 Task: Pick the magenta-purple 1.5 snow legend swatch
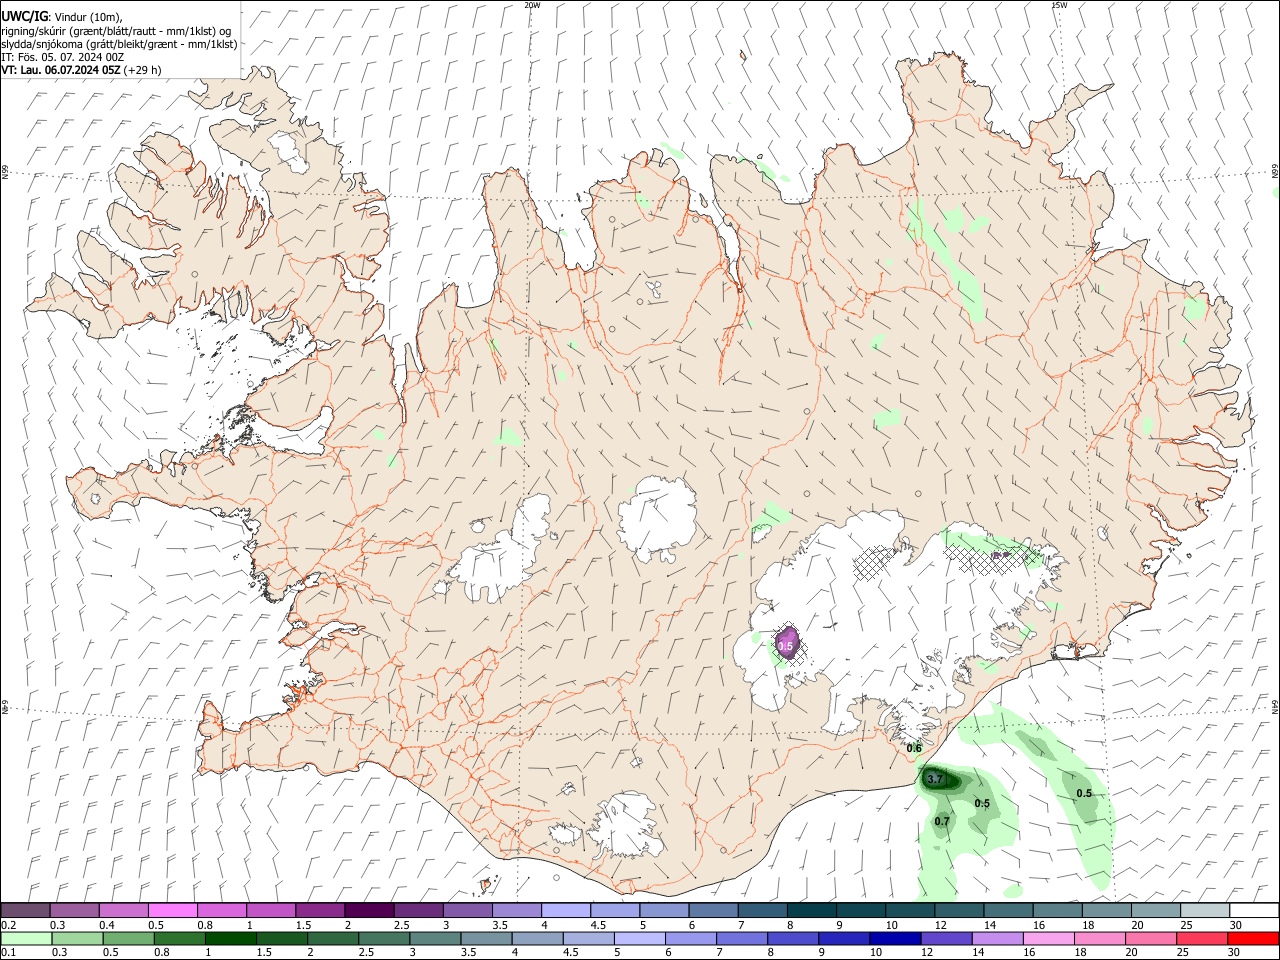320,910
